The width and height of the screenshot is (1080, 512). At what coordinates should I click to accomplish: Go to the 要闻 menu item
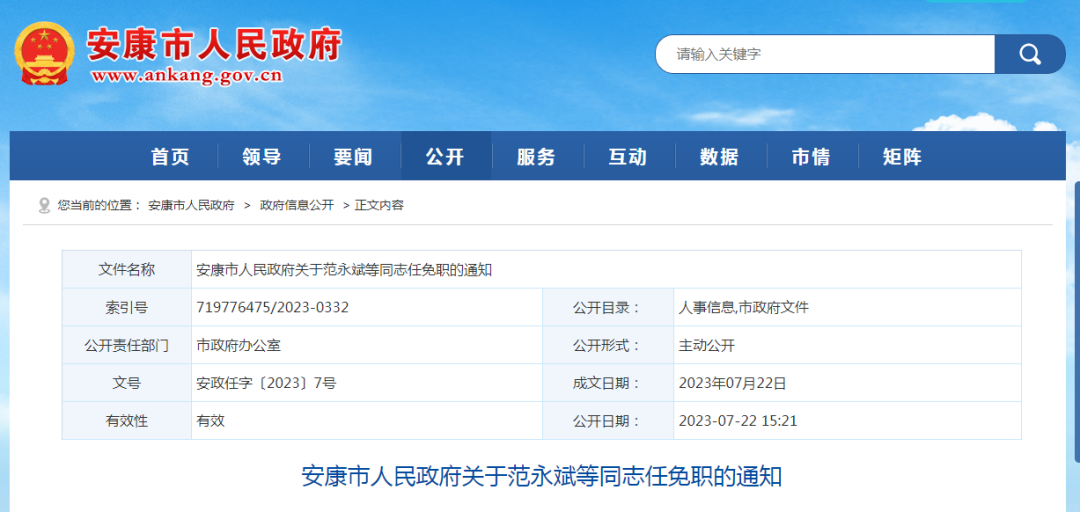[353, 157]
